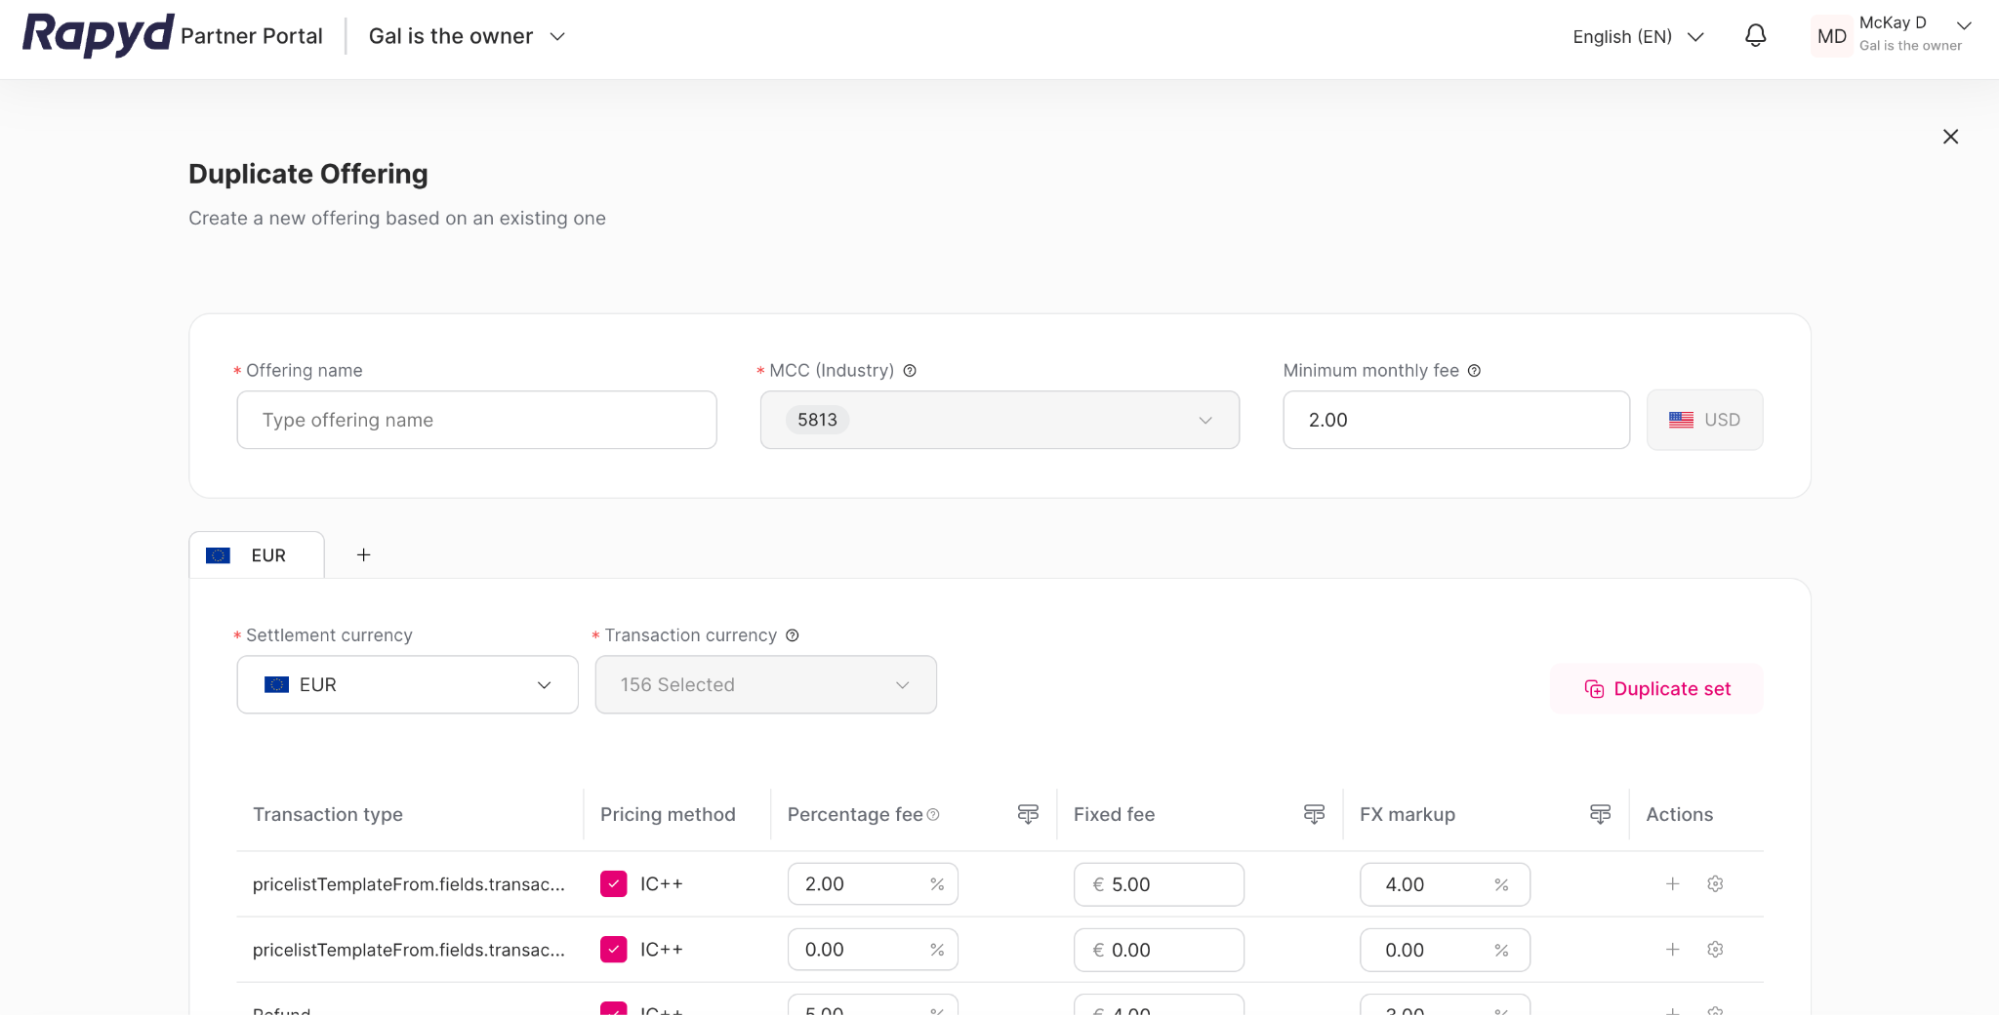Select the EUR currency set tab
Image resolution: width=1999 pixels, height=1016 pixels.
pyautogui.click(x=256, y=554)
